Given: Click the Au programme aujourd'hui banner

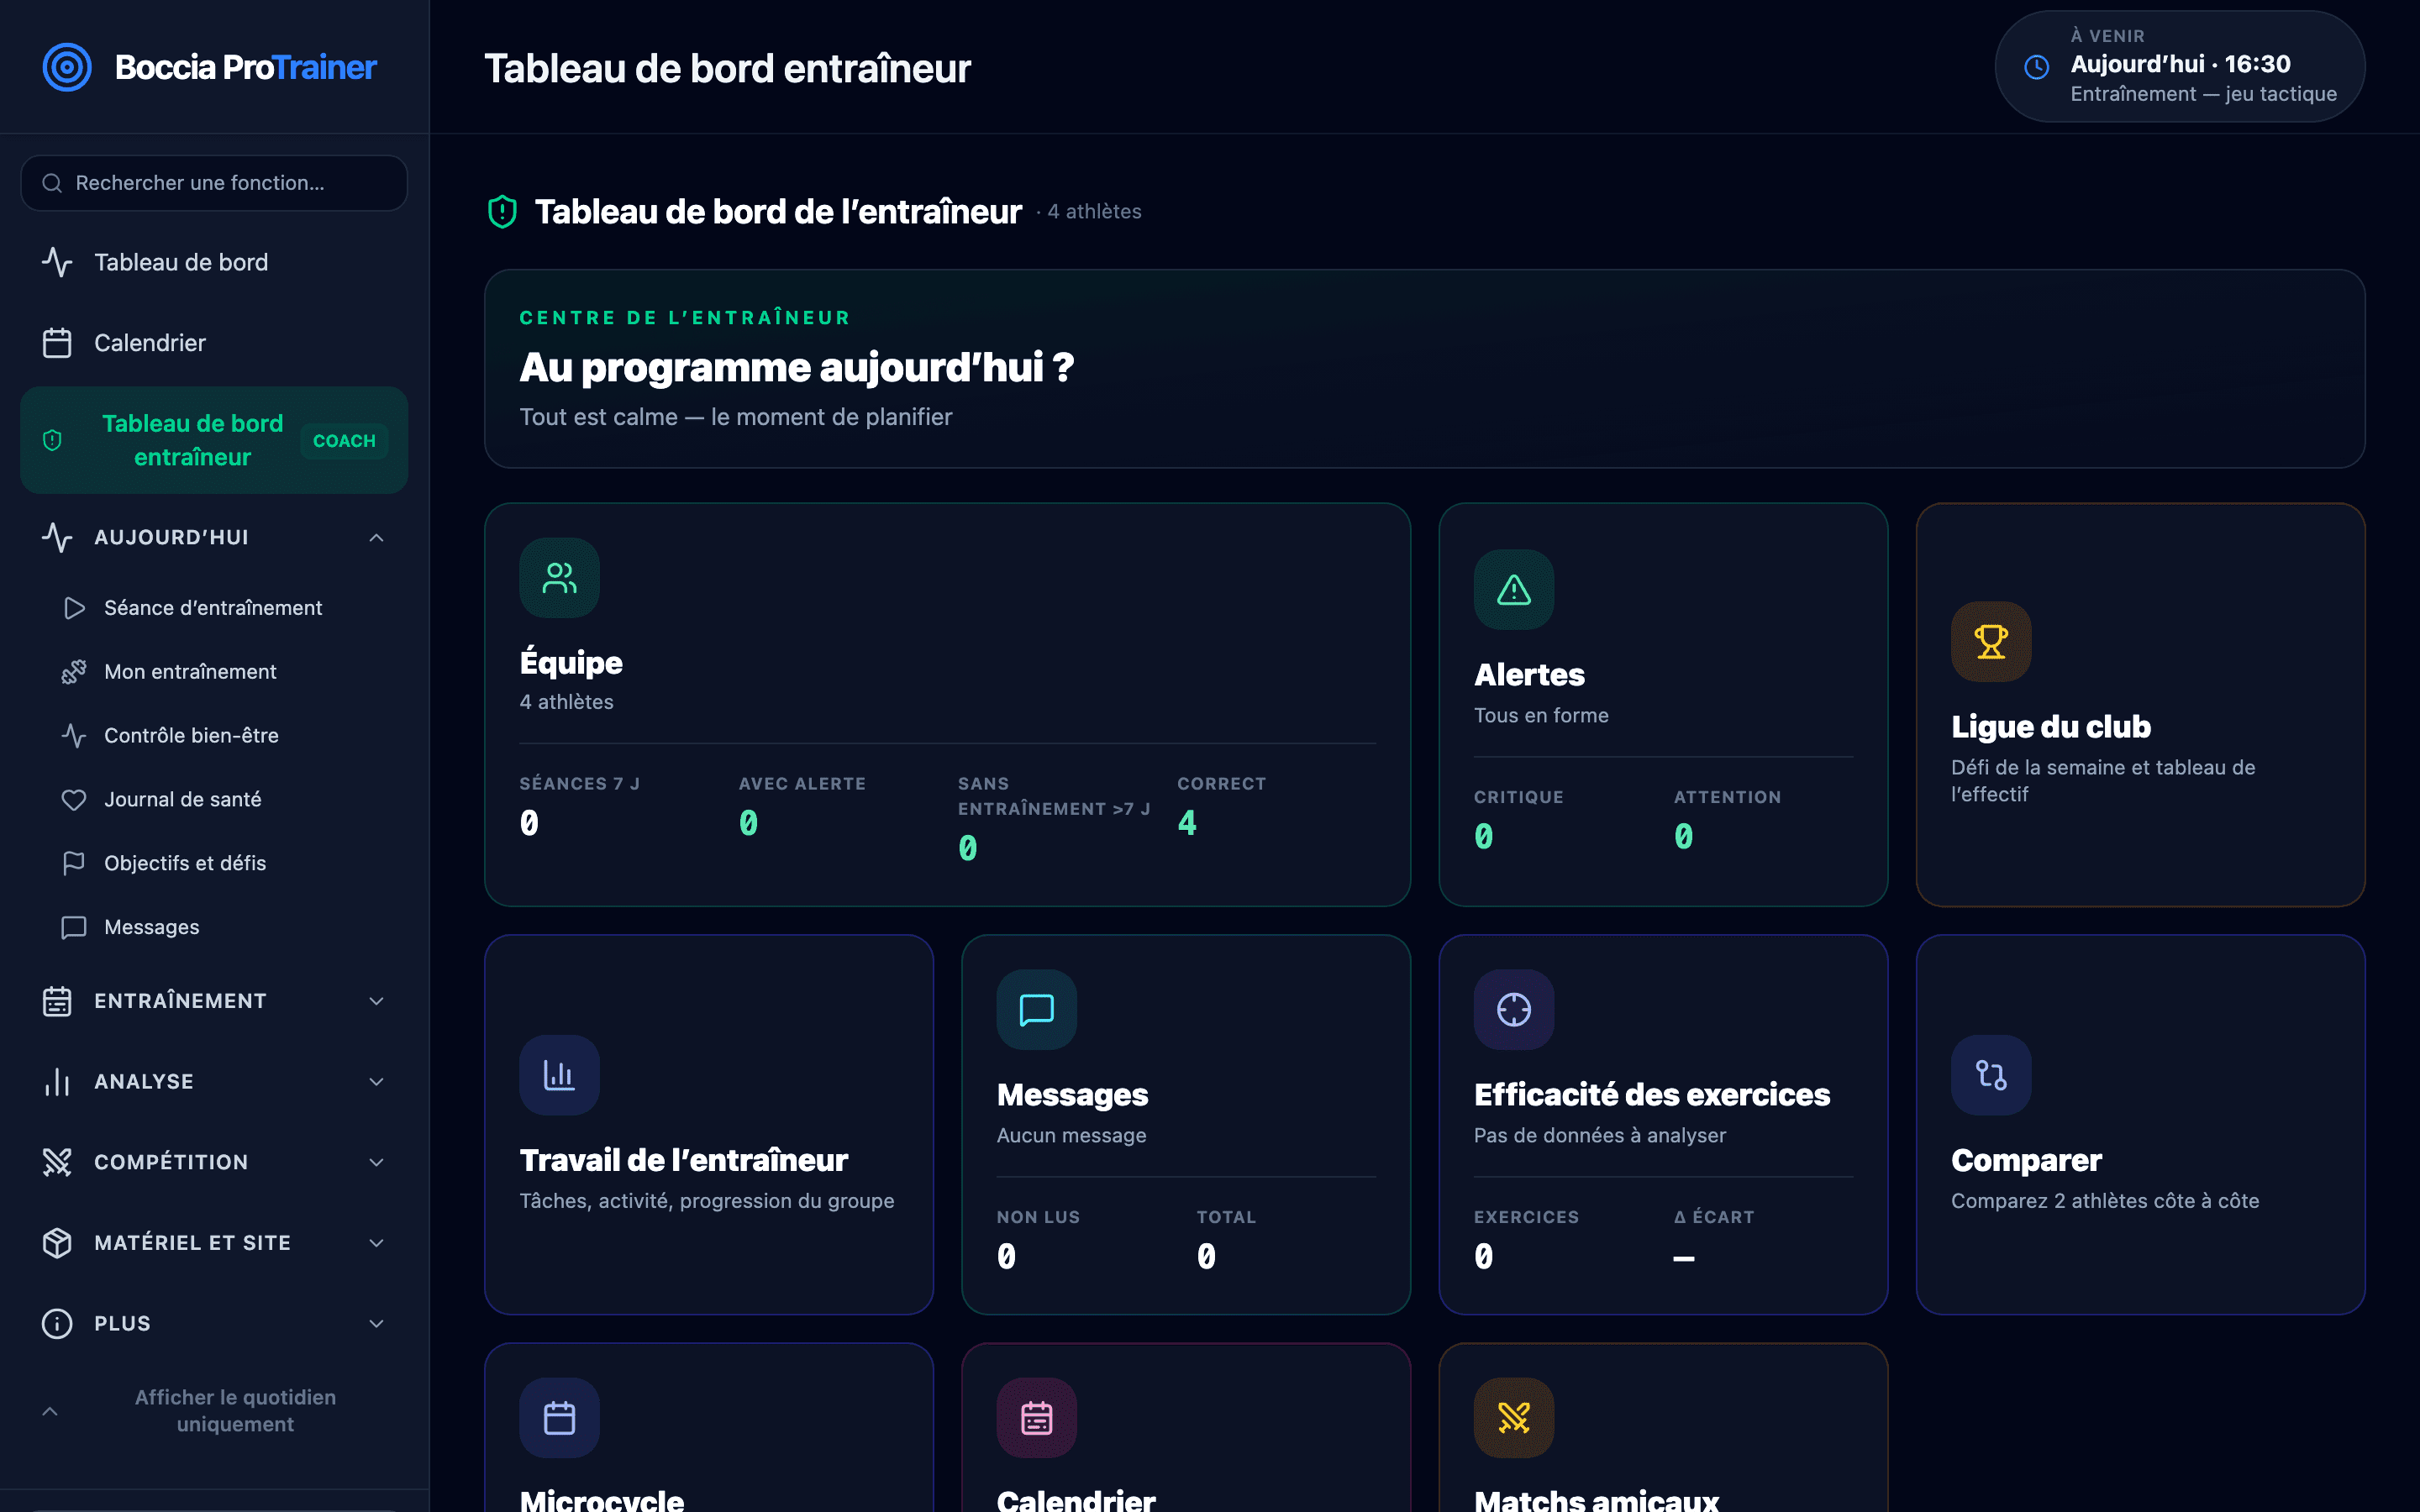Looking at the screenshot, I should (x=1424, y=369).
